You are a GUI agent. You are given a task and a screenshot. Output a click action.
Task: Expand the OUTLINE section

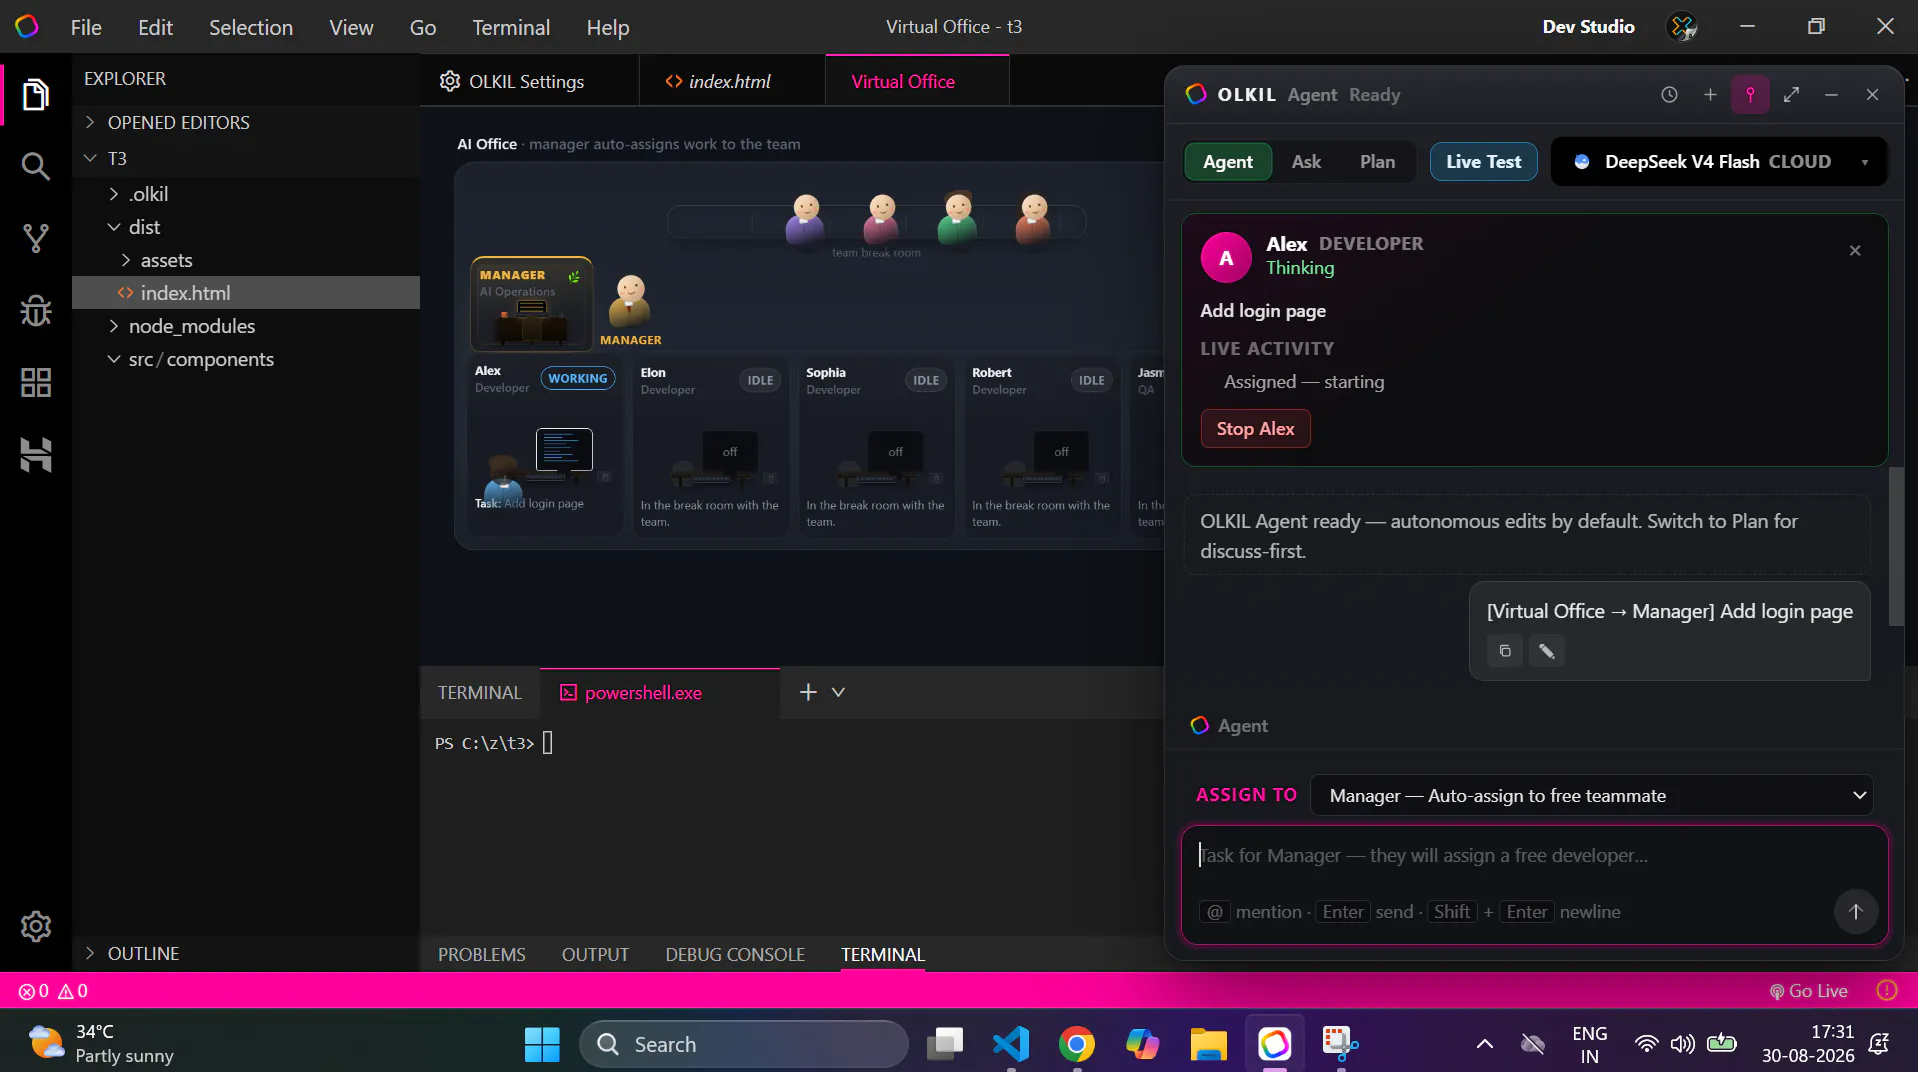coord(246,954)
